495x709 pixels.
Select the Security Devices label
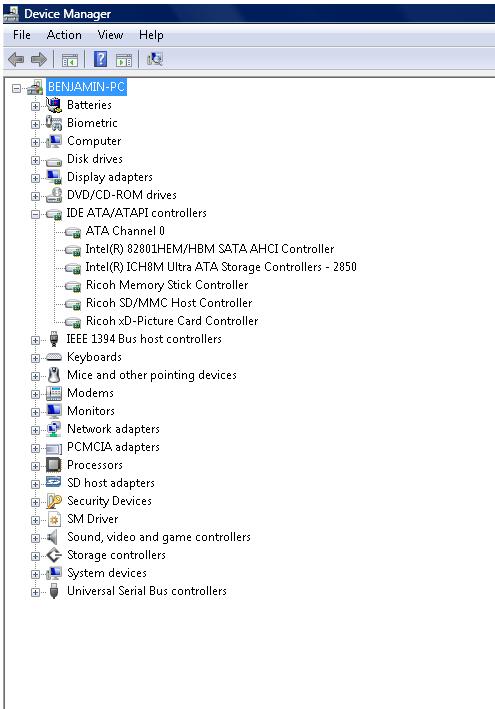(x=109, y=501)
